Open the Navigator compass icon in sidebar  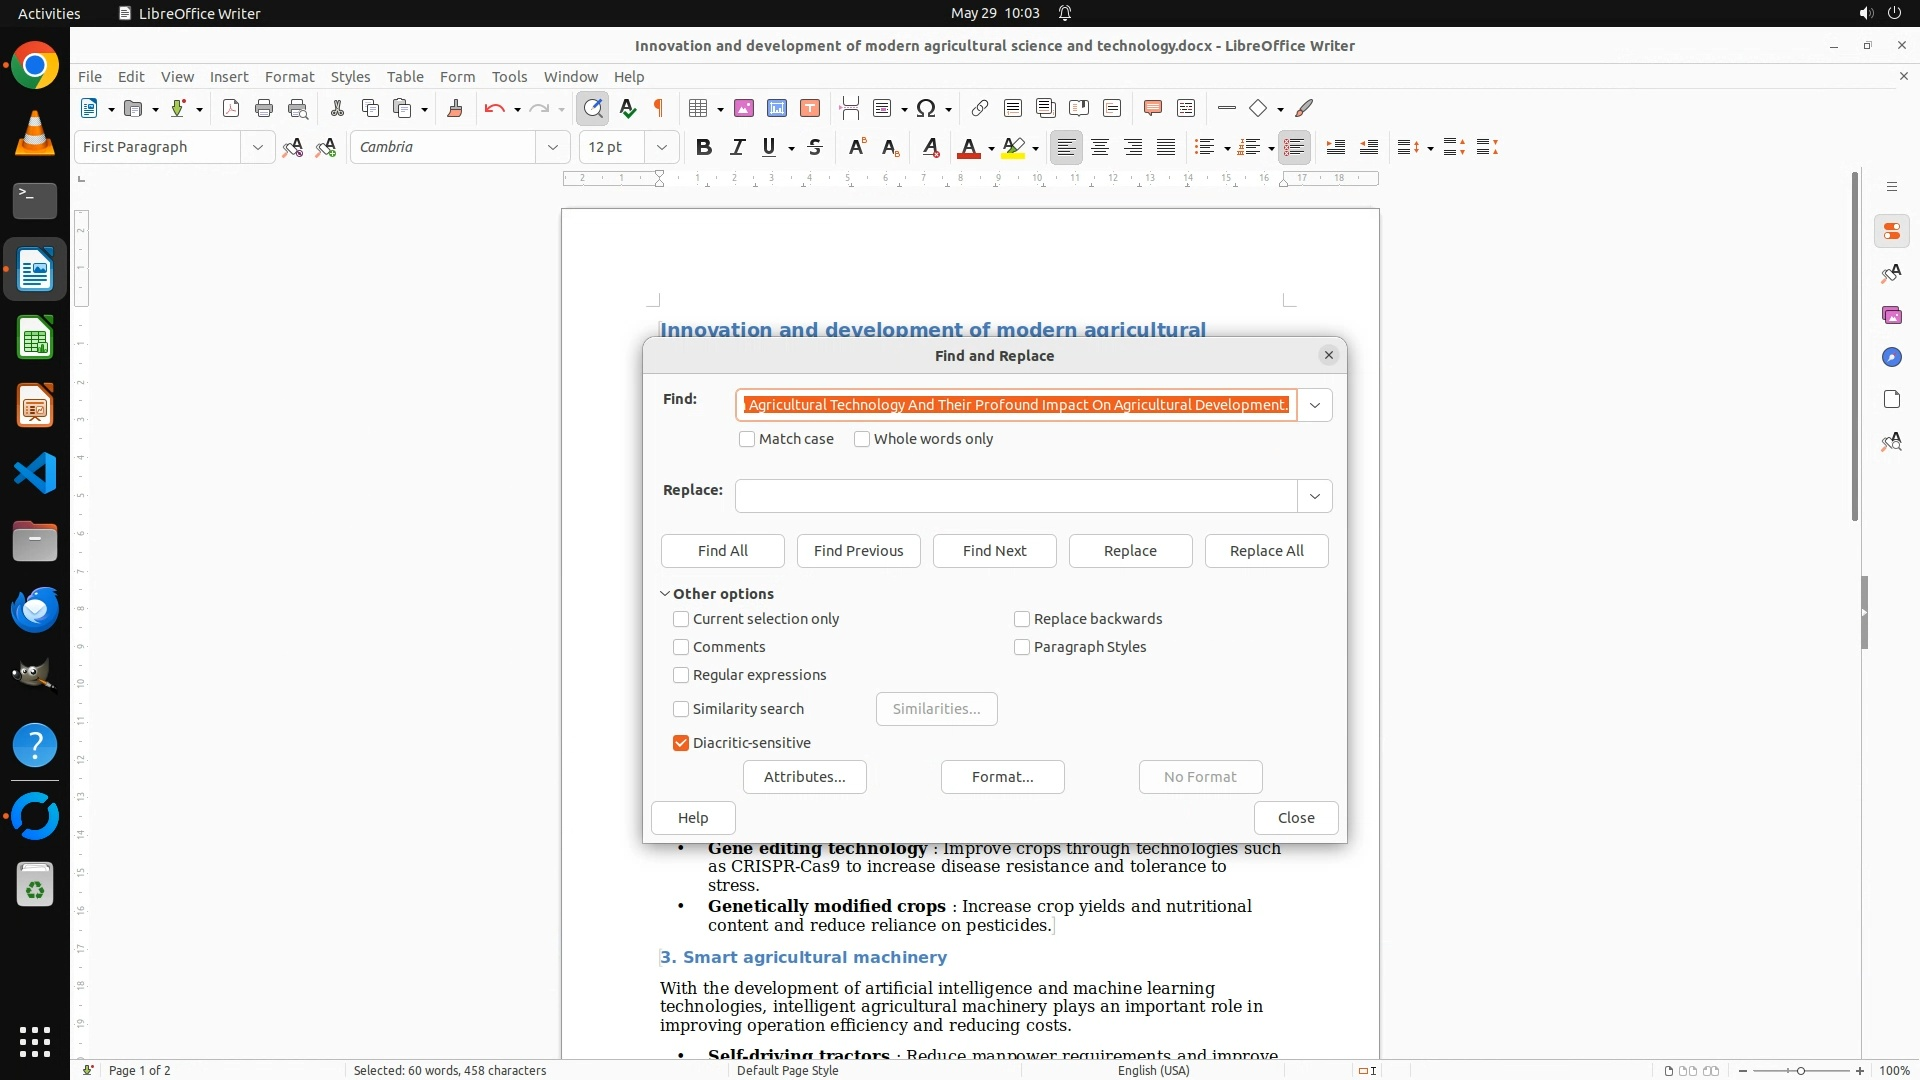1891,357
